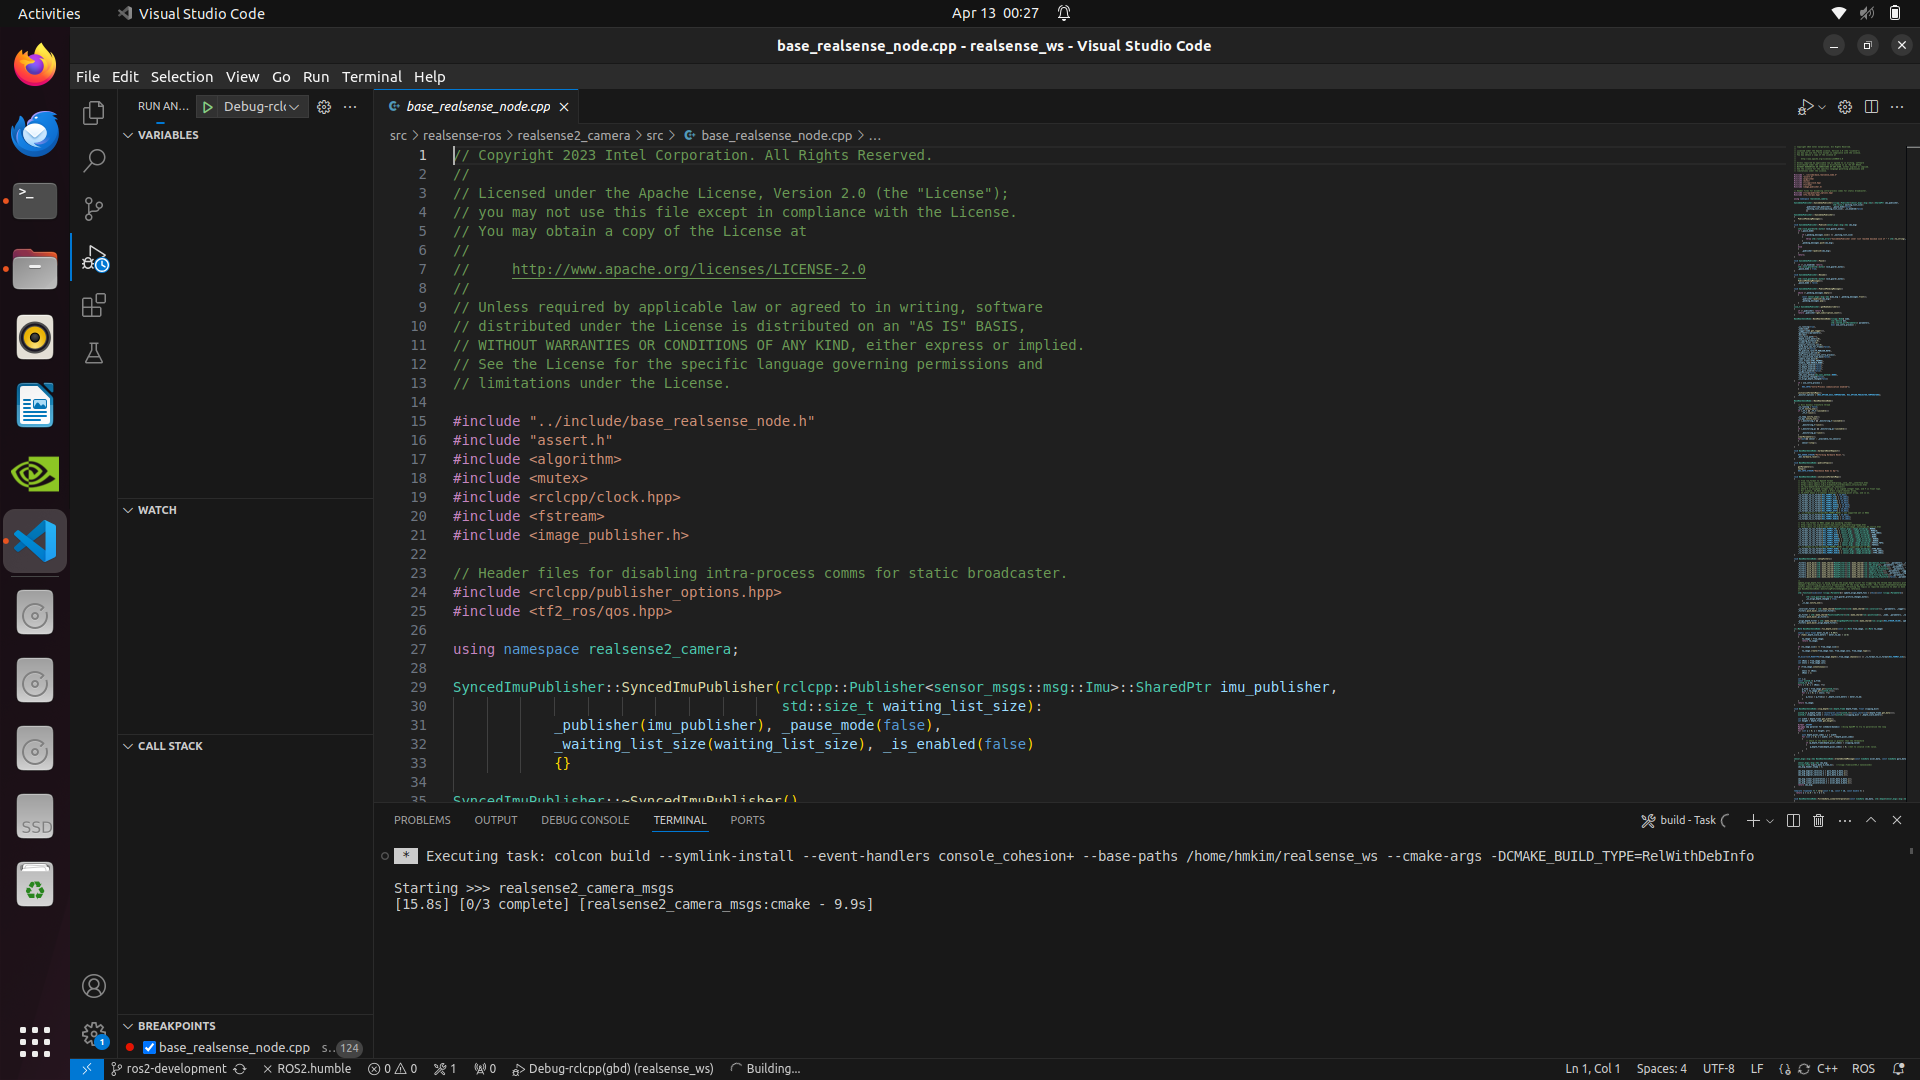Close the bottom panel

point(1897,820)
